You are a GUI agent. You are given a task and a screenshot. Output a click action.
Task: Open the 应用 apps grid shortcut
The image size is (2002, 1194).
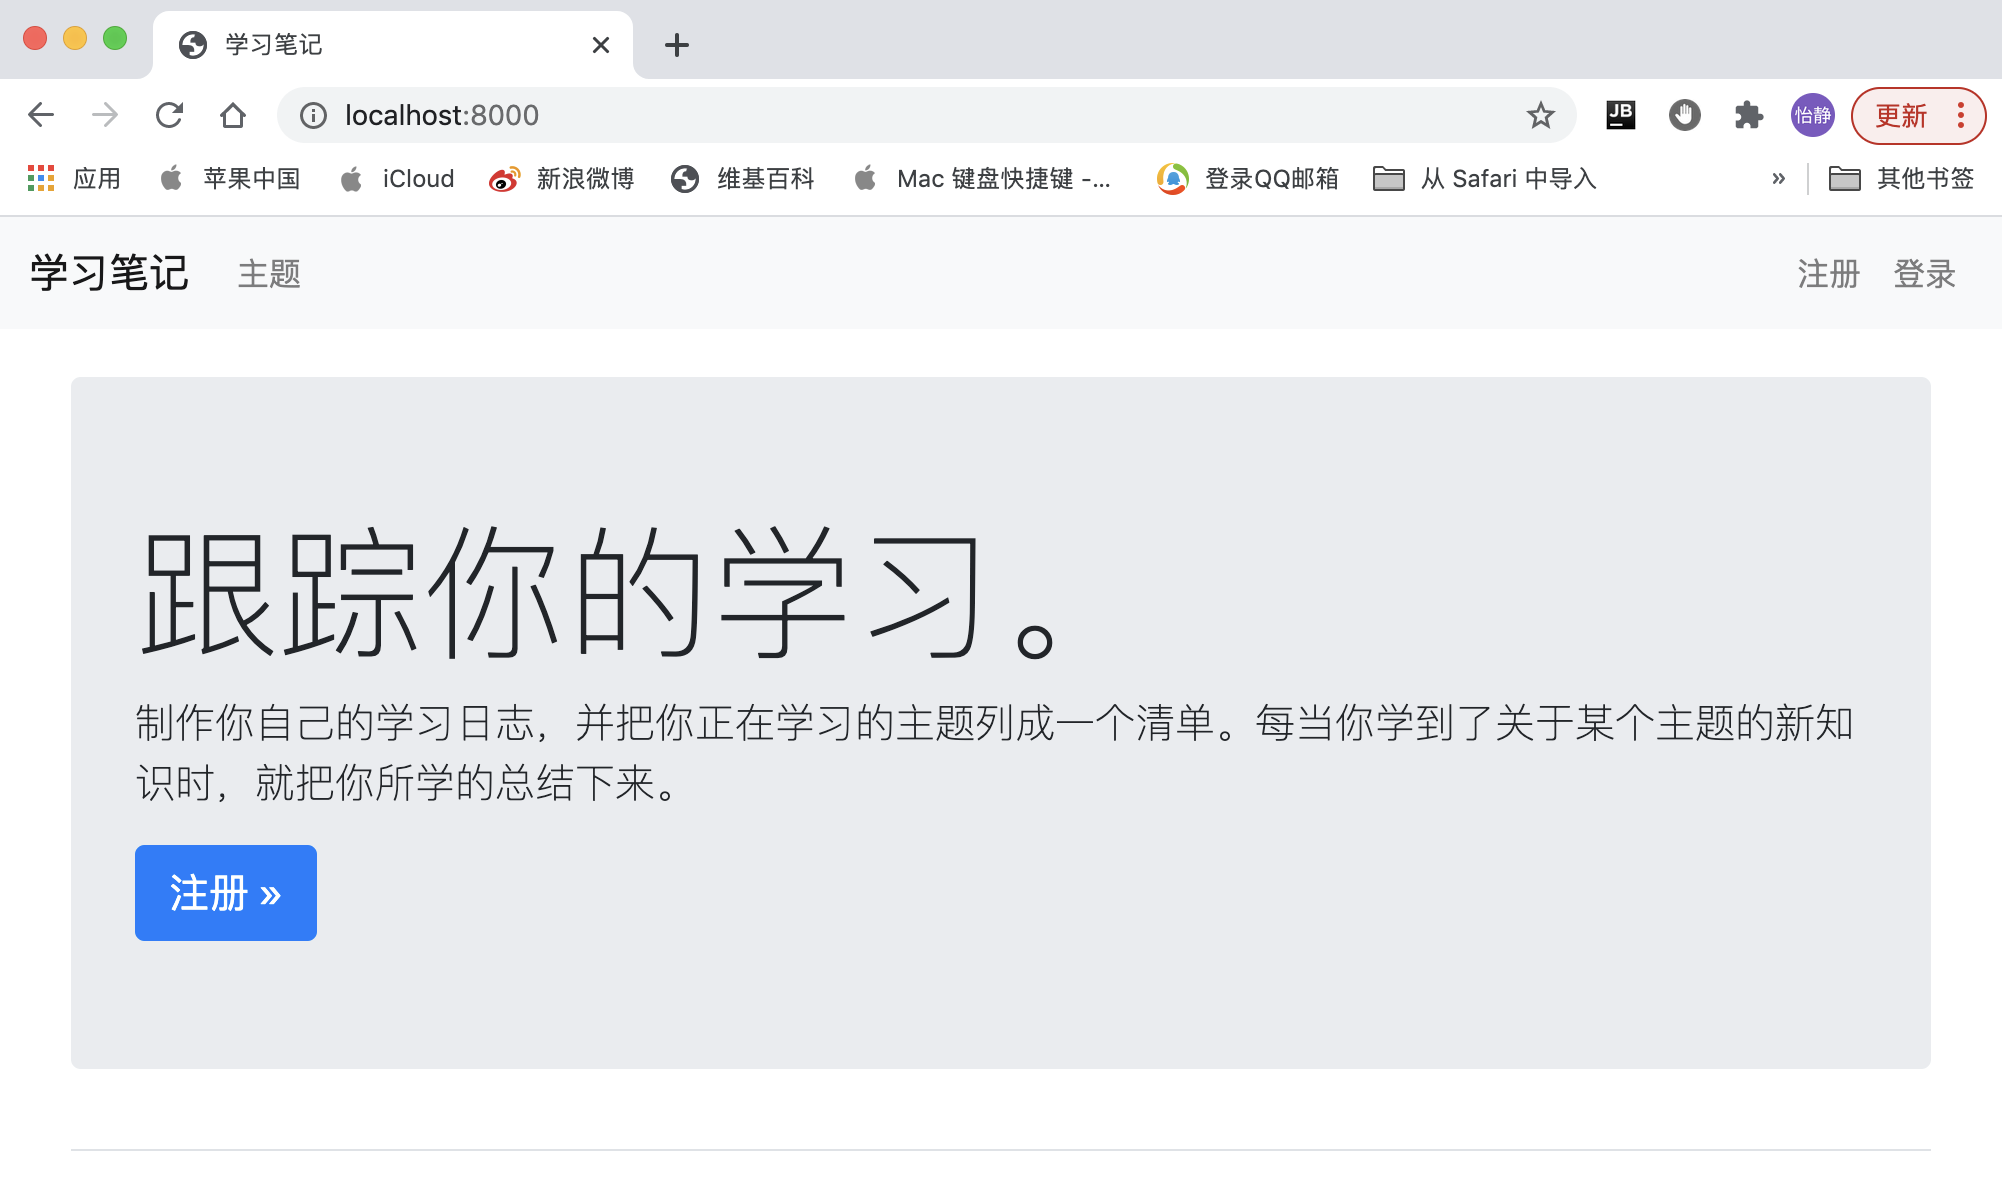[x=74, y=179]
